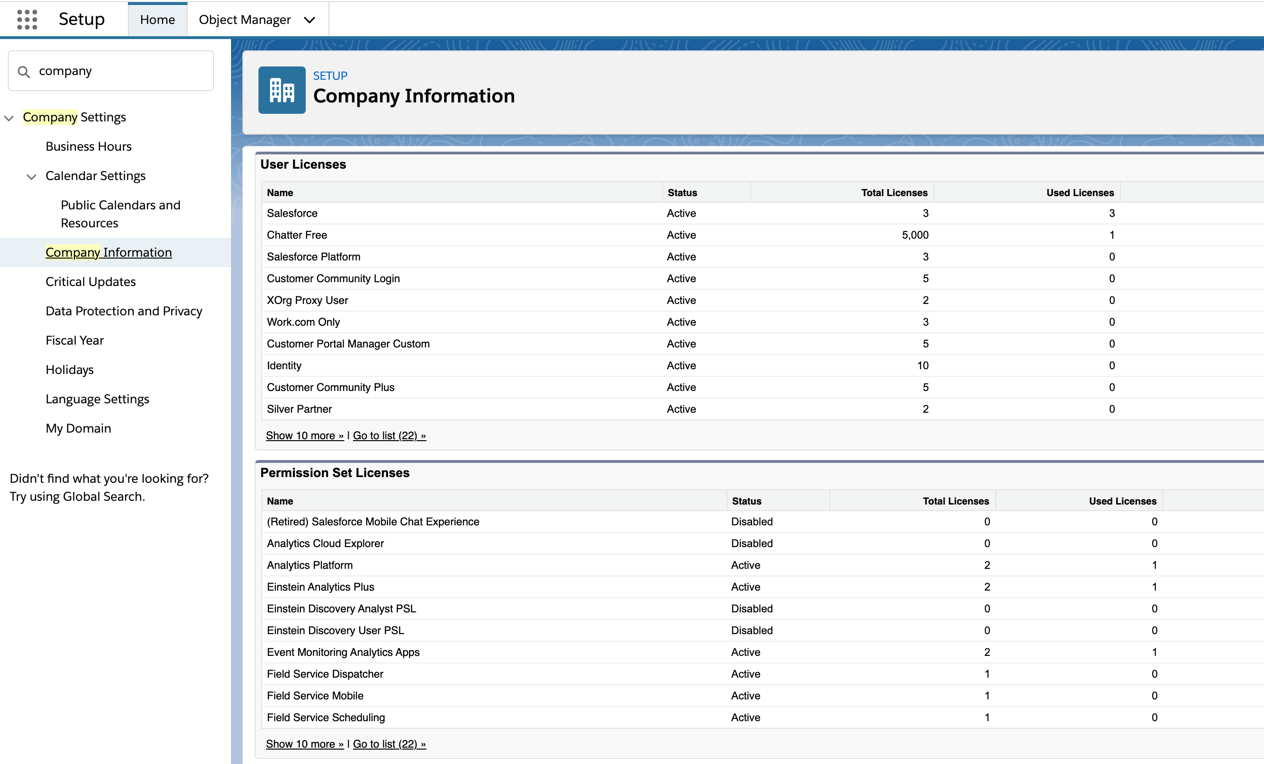This screenshot has height=764, width=1264.
Task: Open Critical Updates page
Action: pyautogui.click(x=90, y=281)
